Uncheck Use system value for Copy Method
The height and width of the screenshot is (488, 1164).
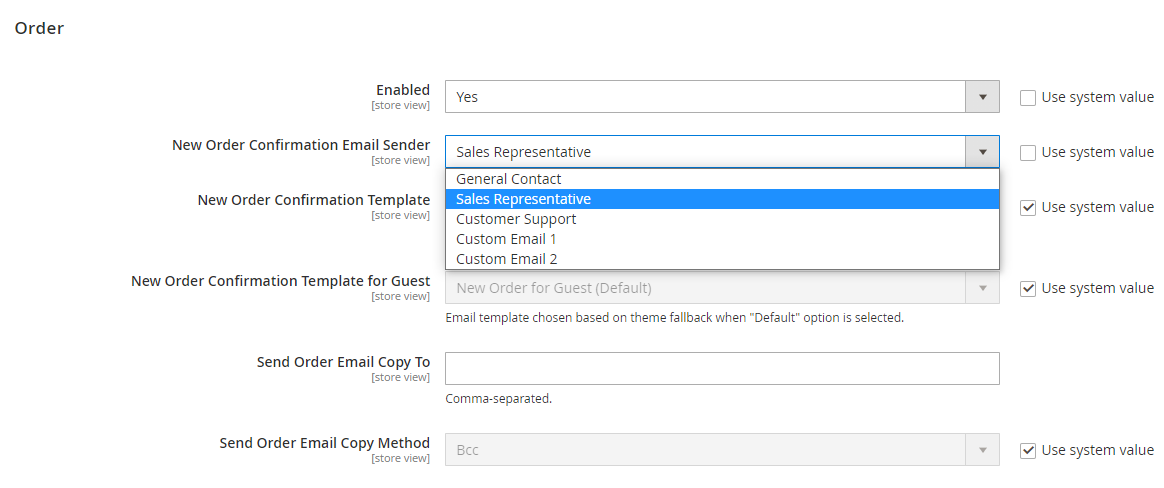coord(1028,451)
